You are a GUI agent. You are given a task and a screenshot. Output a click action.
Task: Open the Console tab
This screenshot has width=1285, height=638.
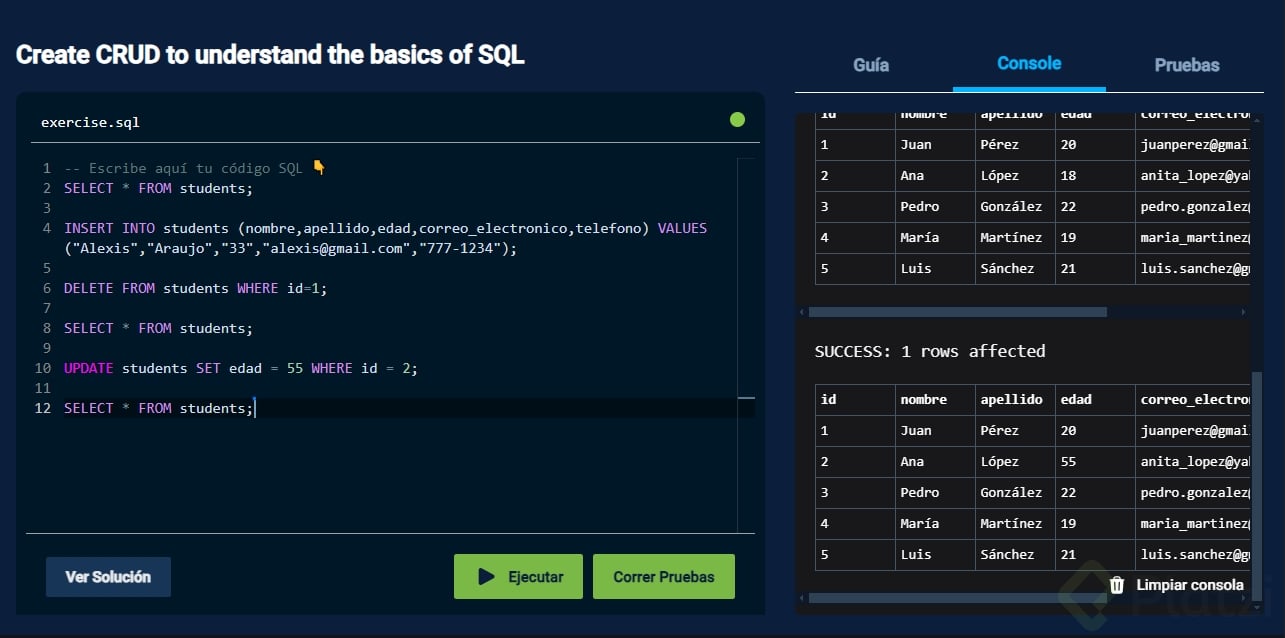[1029, 64]
